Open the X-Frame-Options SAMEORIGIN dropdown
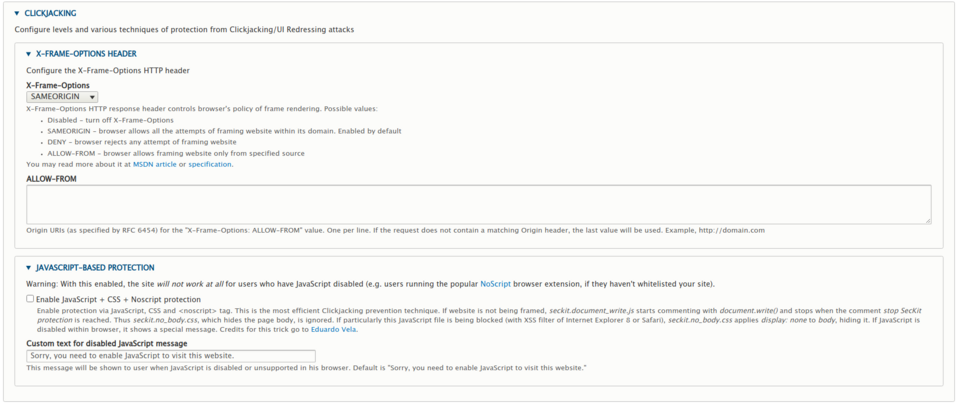 (62, 97)
